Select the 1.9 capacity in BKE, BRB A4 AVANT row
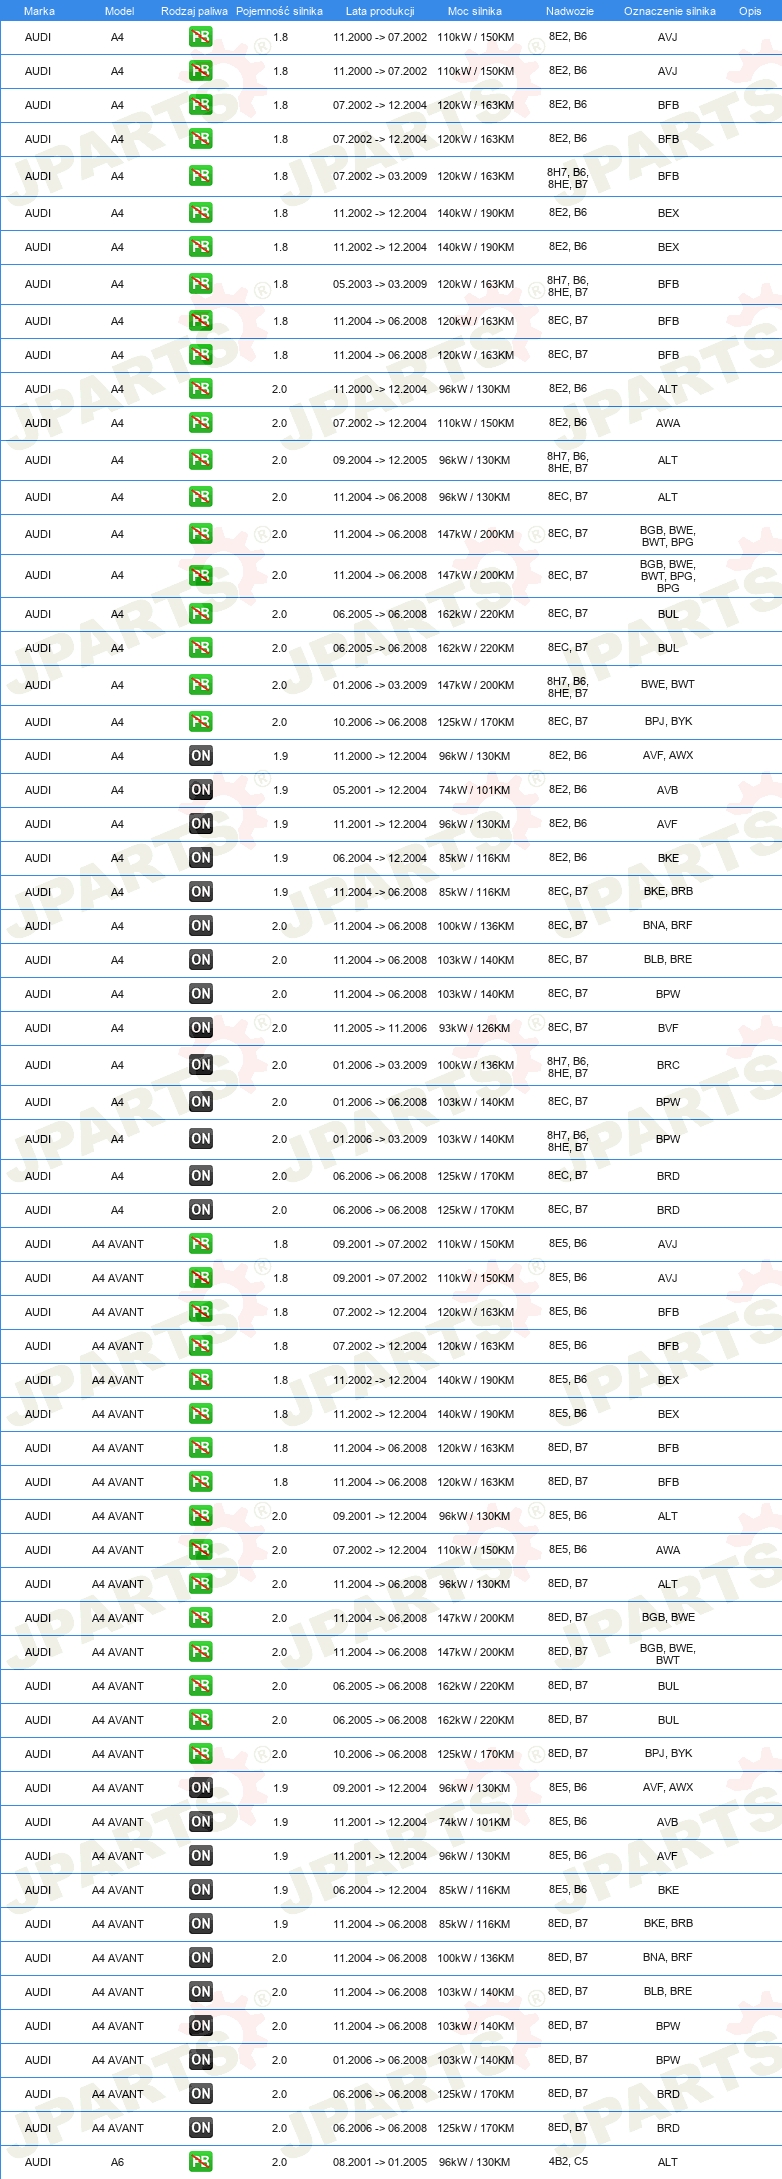This screenshot has height=2179, width=782. (x=281, y=1924)
